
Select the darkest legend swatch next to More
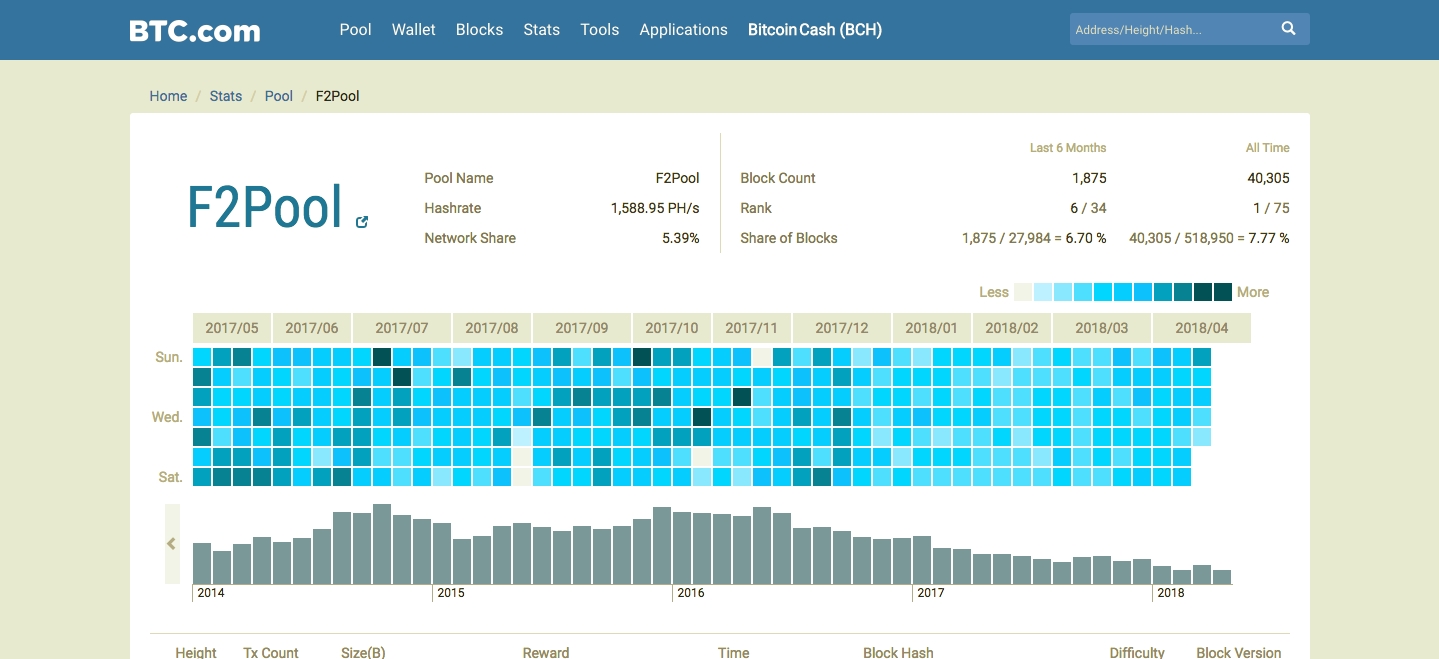tap(1223, 292)
